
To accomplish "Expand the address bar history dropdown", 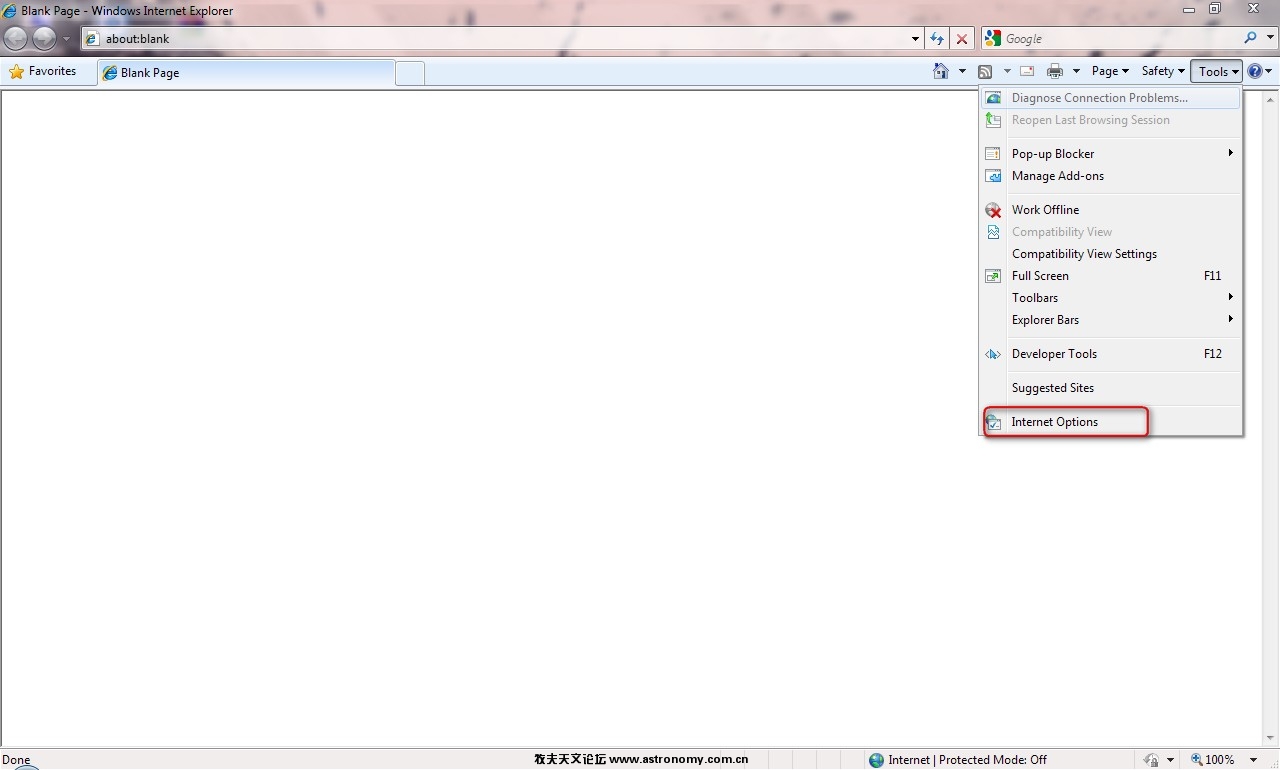I will 916,39.
